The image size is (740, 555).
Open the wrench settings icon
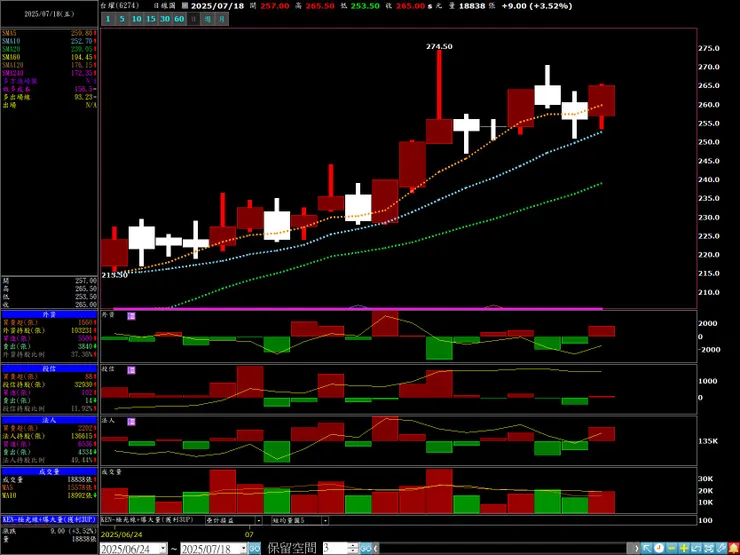tap(721, 548)
